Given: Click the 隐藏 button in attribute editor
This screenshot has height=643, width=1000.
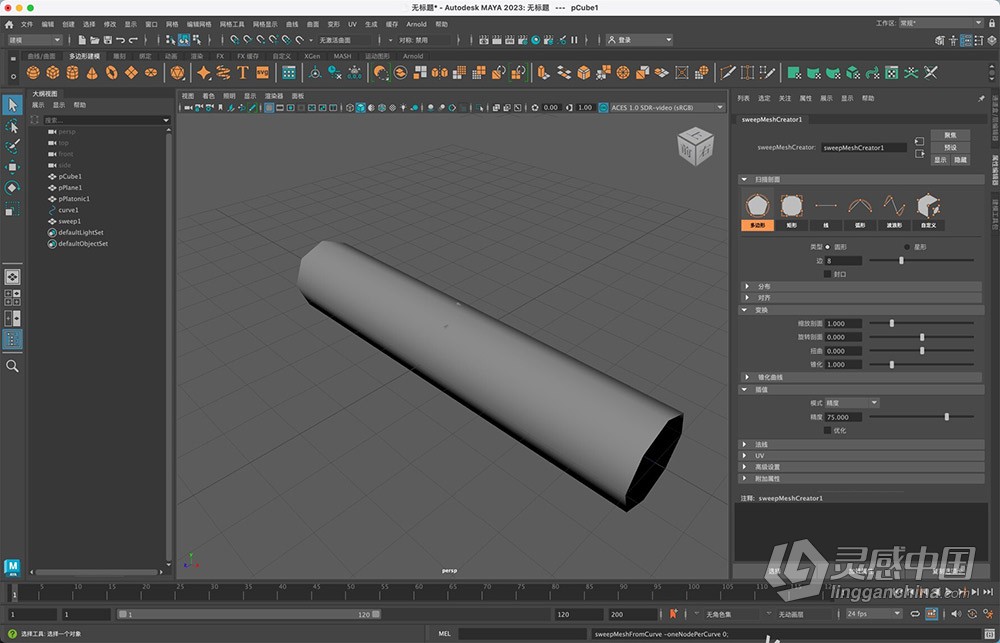Looking at the screenshot, I should click(x=960, y=160).
